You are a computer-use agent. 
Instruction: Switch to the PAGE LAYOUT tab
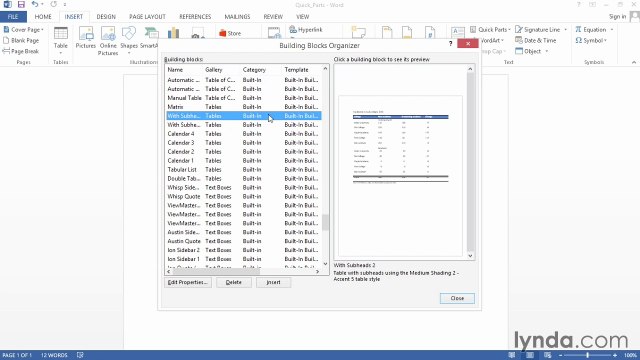(147, 17)
